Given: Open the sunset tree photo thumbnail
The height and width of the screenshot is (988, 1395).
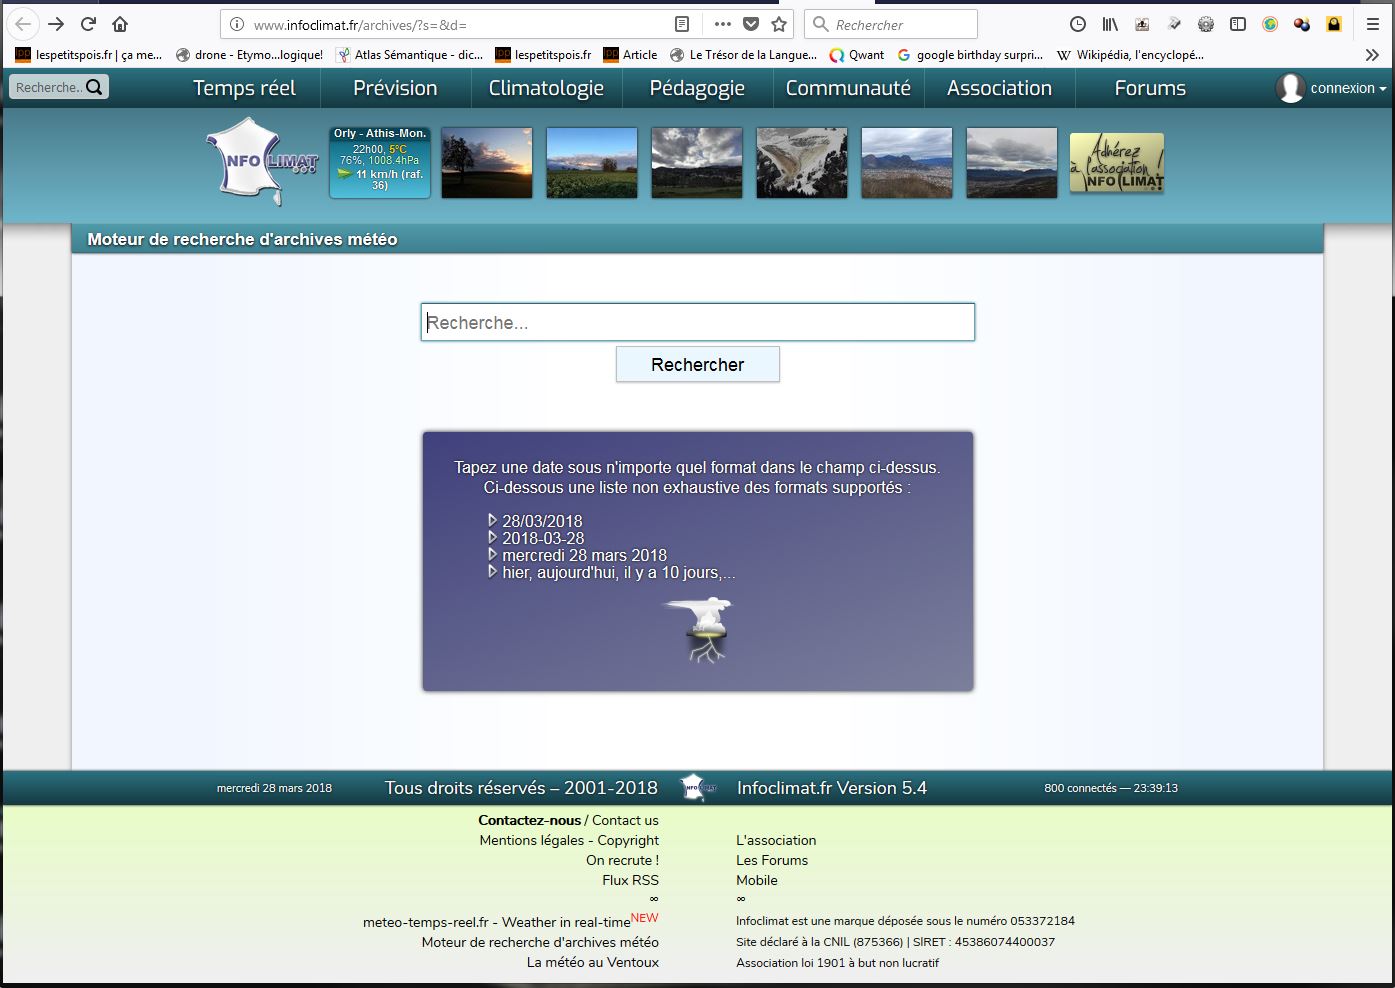Looking at the screenshot, I should 487,162.
